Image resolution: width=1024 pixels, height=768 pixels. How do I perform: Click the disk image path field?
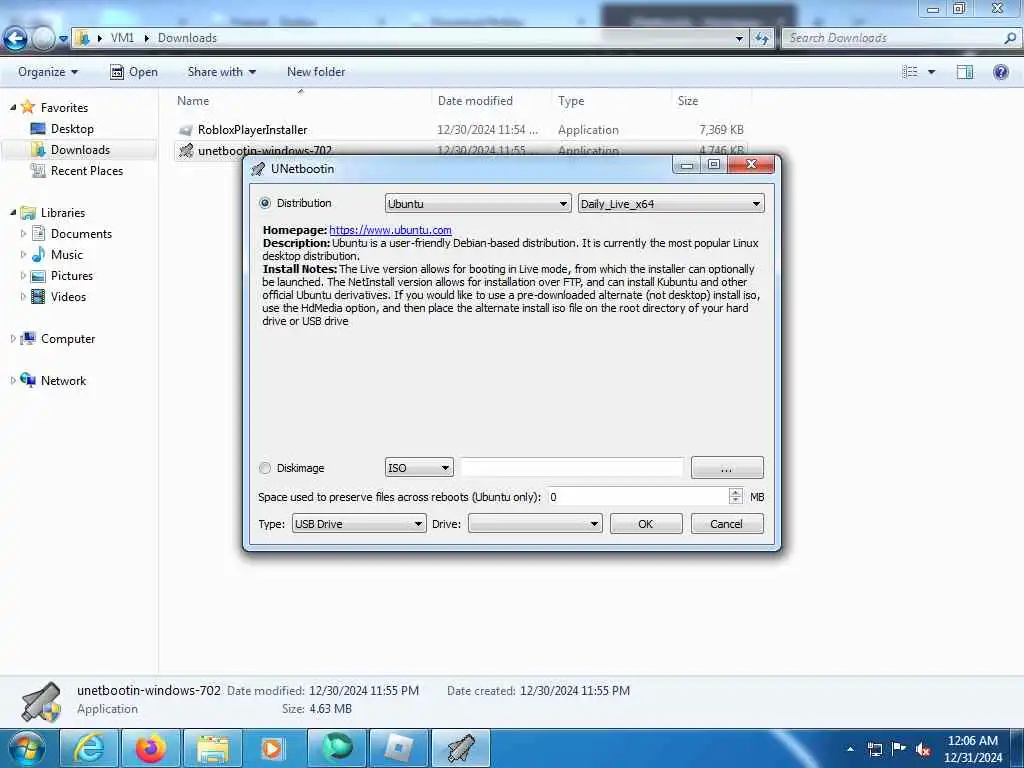coord(572,468)
